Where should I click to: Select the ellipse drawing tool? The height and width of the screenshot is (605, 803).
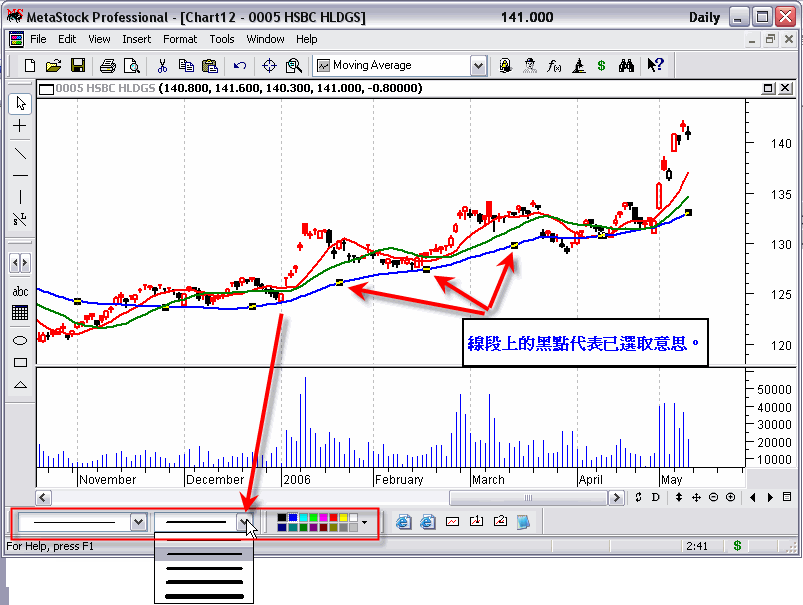[20, 341]
